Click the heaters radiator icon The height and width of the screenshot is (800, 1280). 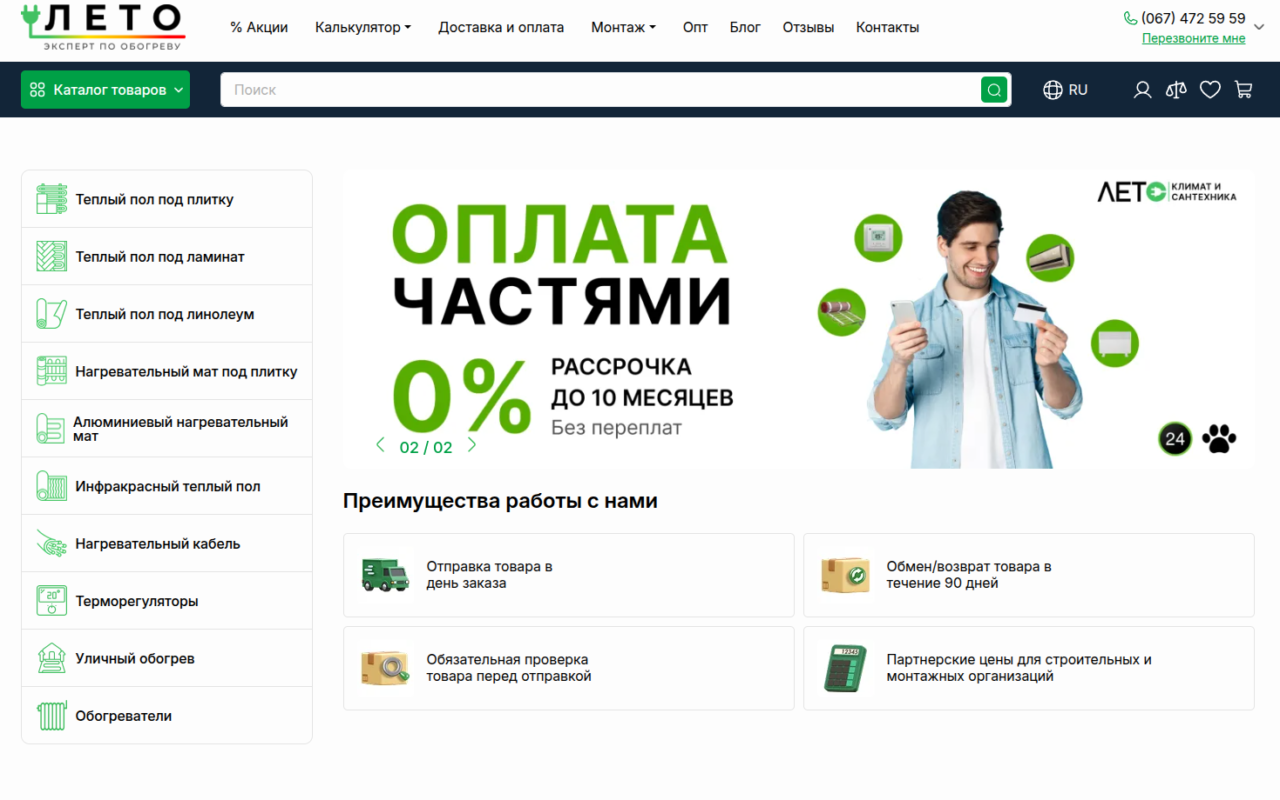point(51,716)
